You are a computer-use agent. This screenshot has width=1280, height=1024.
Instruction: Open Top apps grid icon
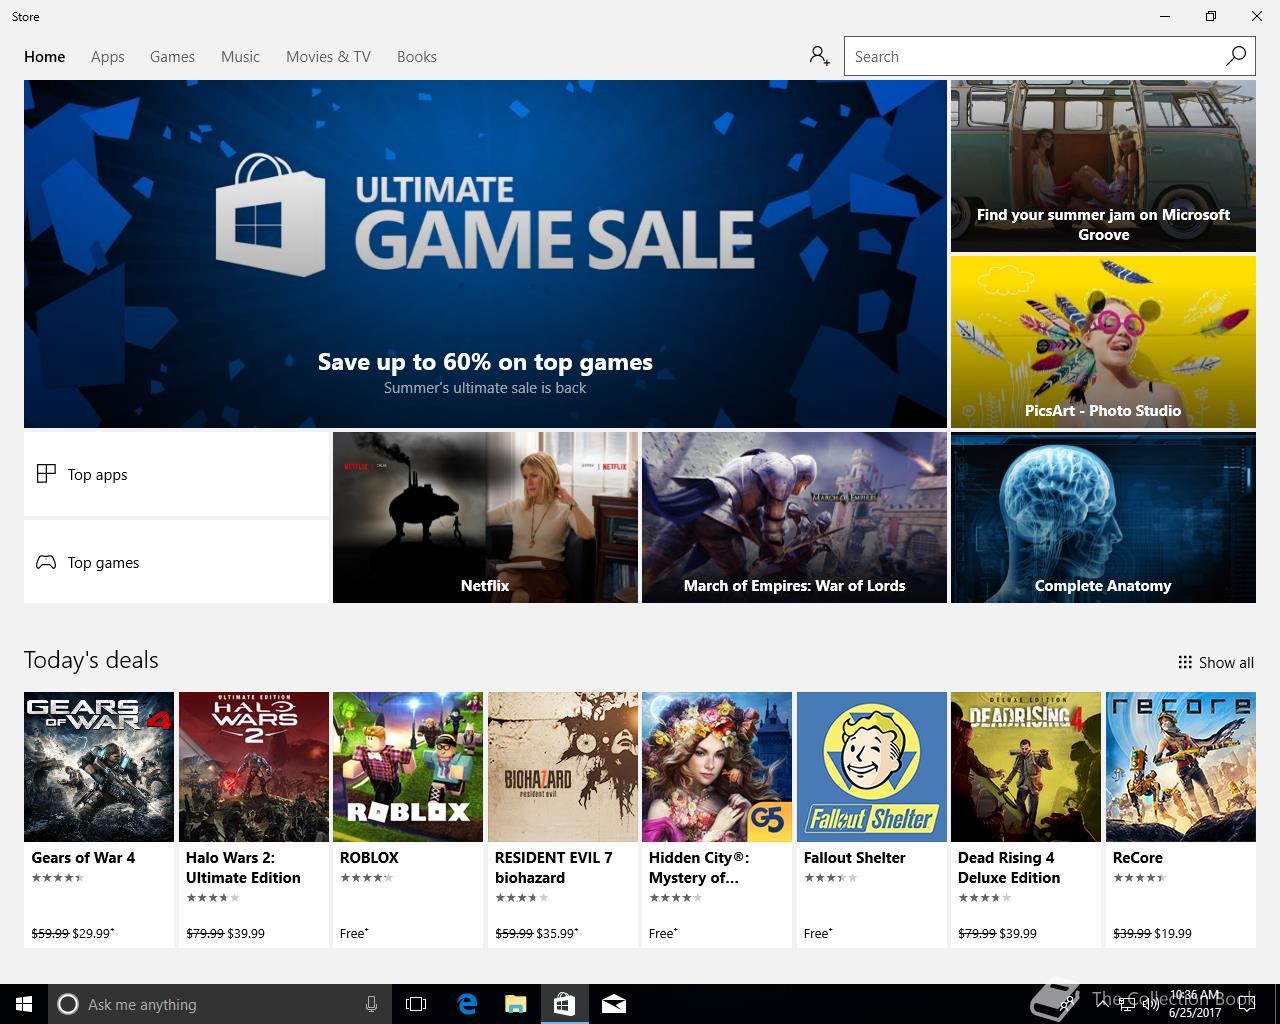[x=46, y=474]
